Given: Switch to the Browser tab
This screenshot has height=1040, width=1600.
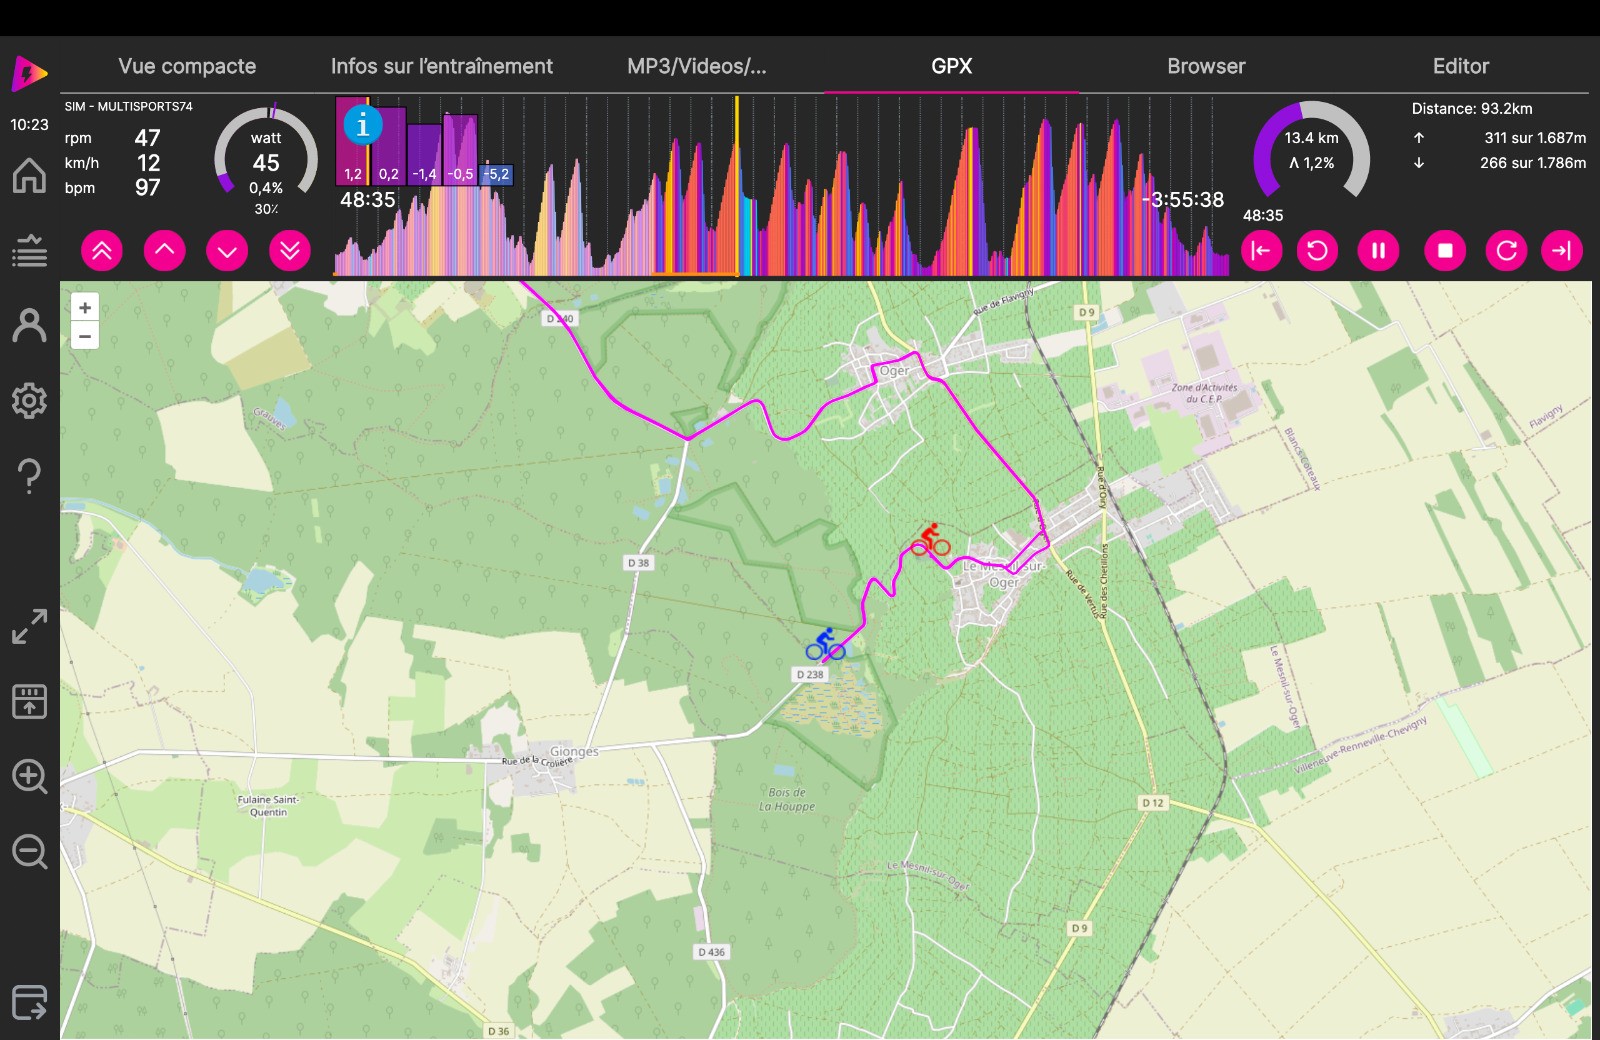Looking at the screenshot, I should tap(1206, 66).
